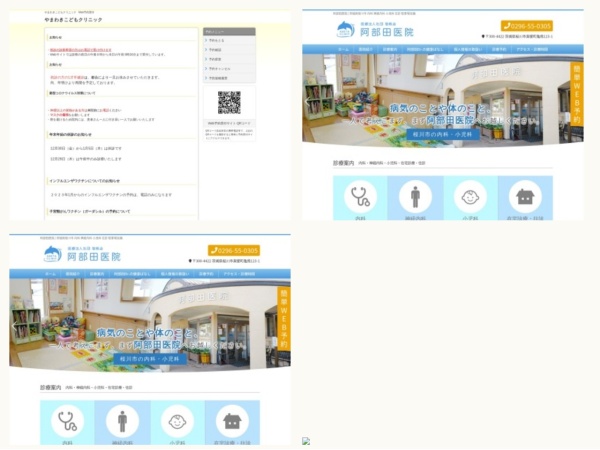Open 診療予約 in the upper 阿部田医院 navigation bar

[x=499, y=49]
